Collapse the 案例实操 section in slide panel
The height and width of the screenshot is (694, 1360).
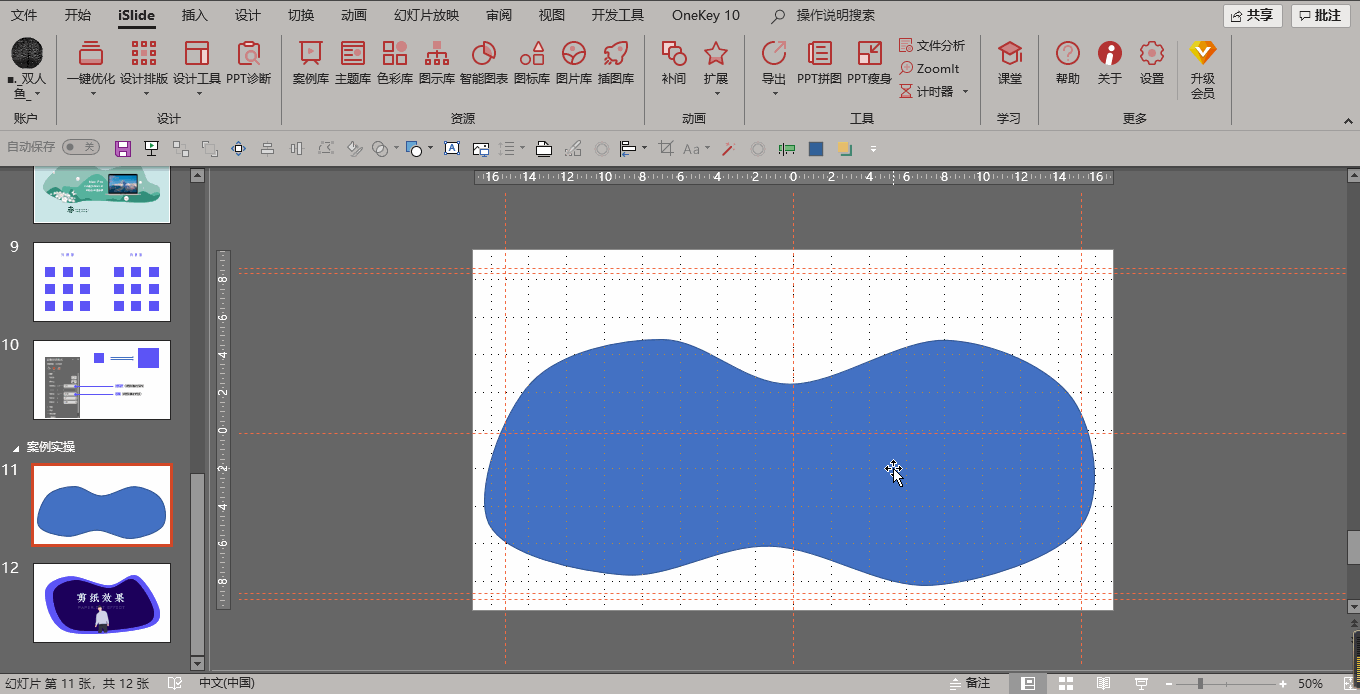click(x=15, y=447)
